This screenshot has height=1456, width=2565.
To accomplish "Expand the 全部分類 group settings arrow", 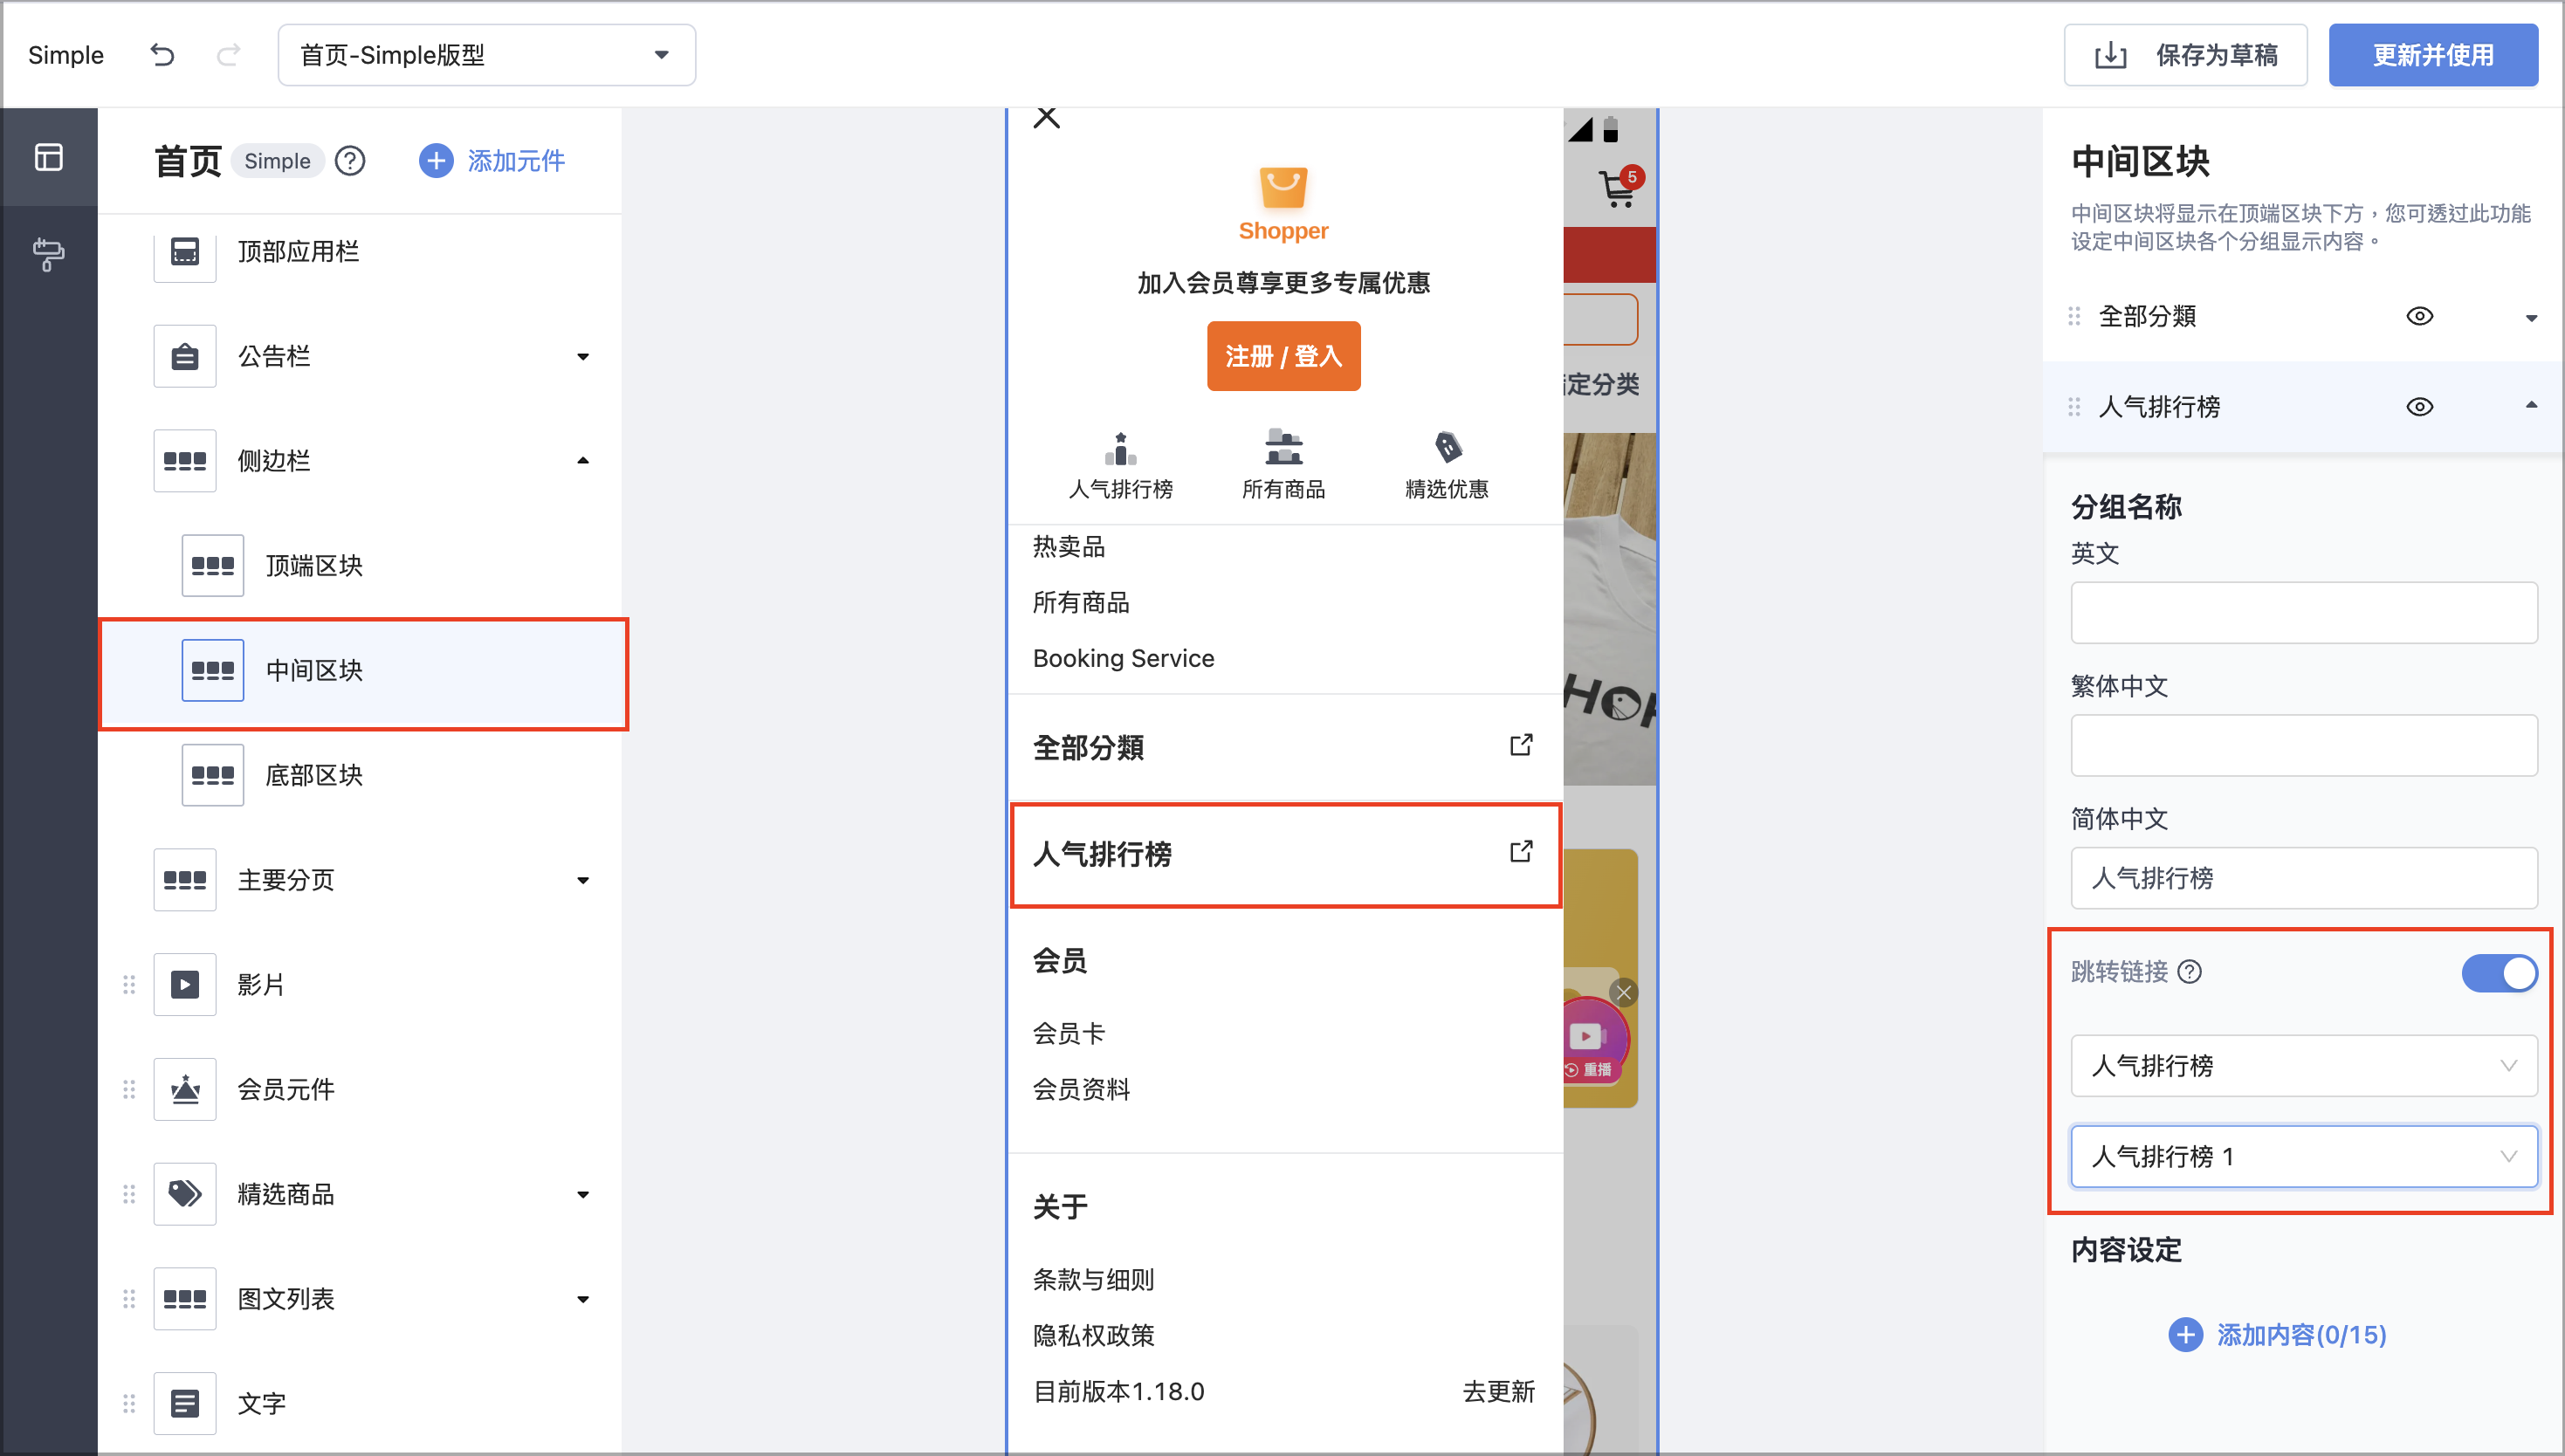I will (2531, 318).
